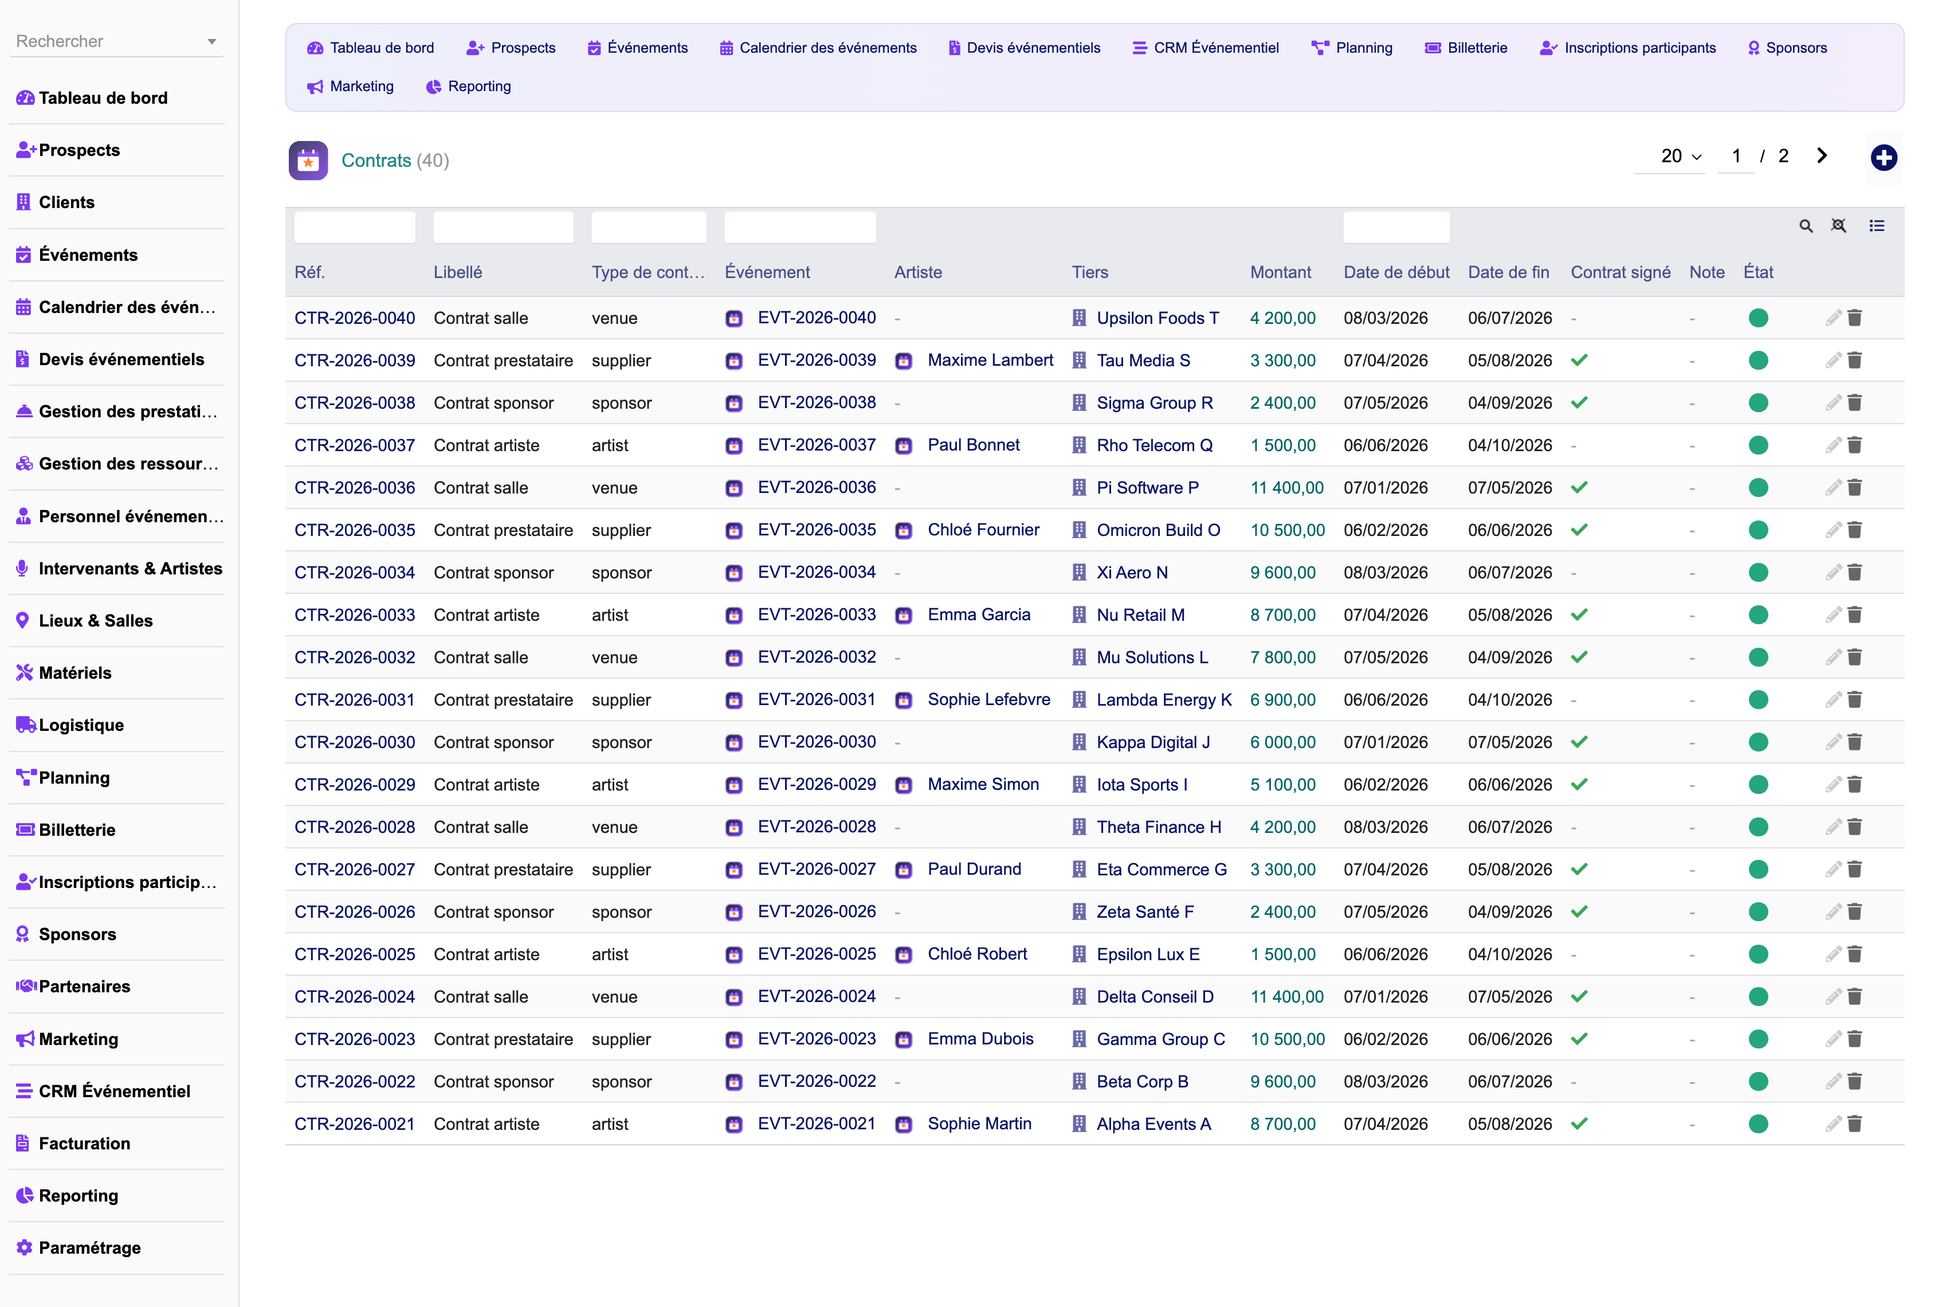
Task: Click signed checkmark for CTR-2026-0035
Action: 1579,530
